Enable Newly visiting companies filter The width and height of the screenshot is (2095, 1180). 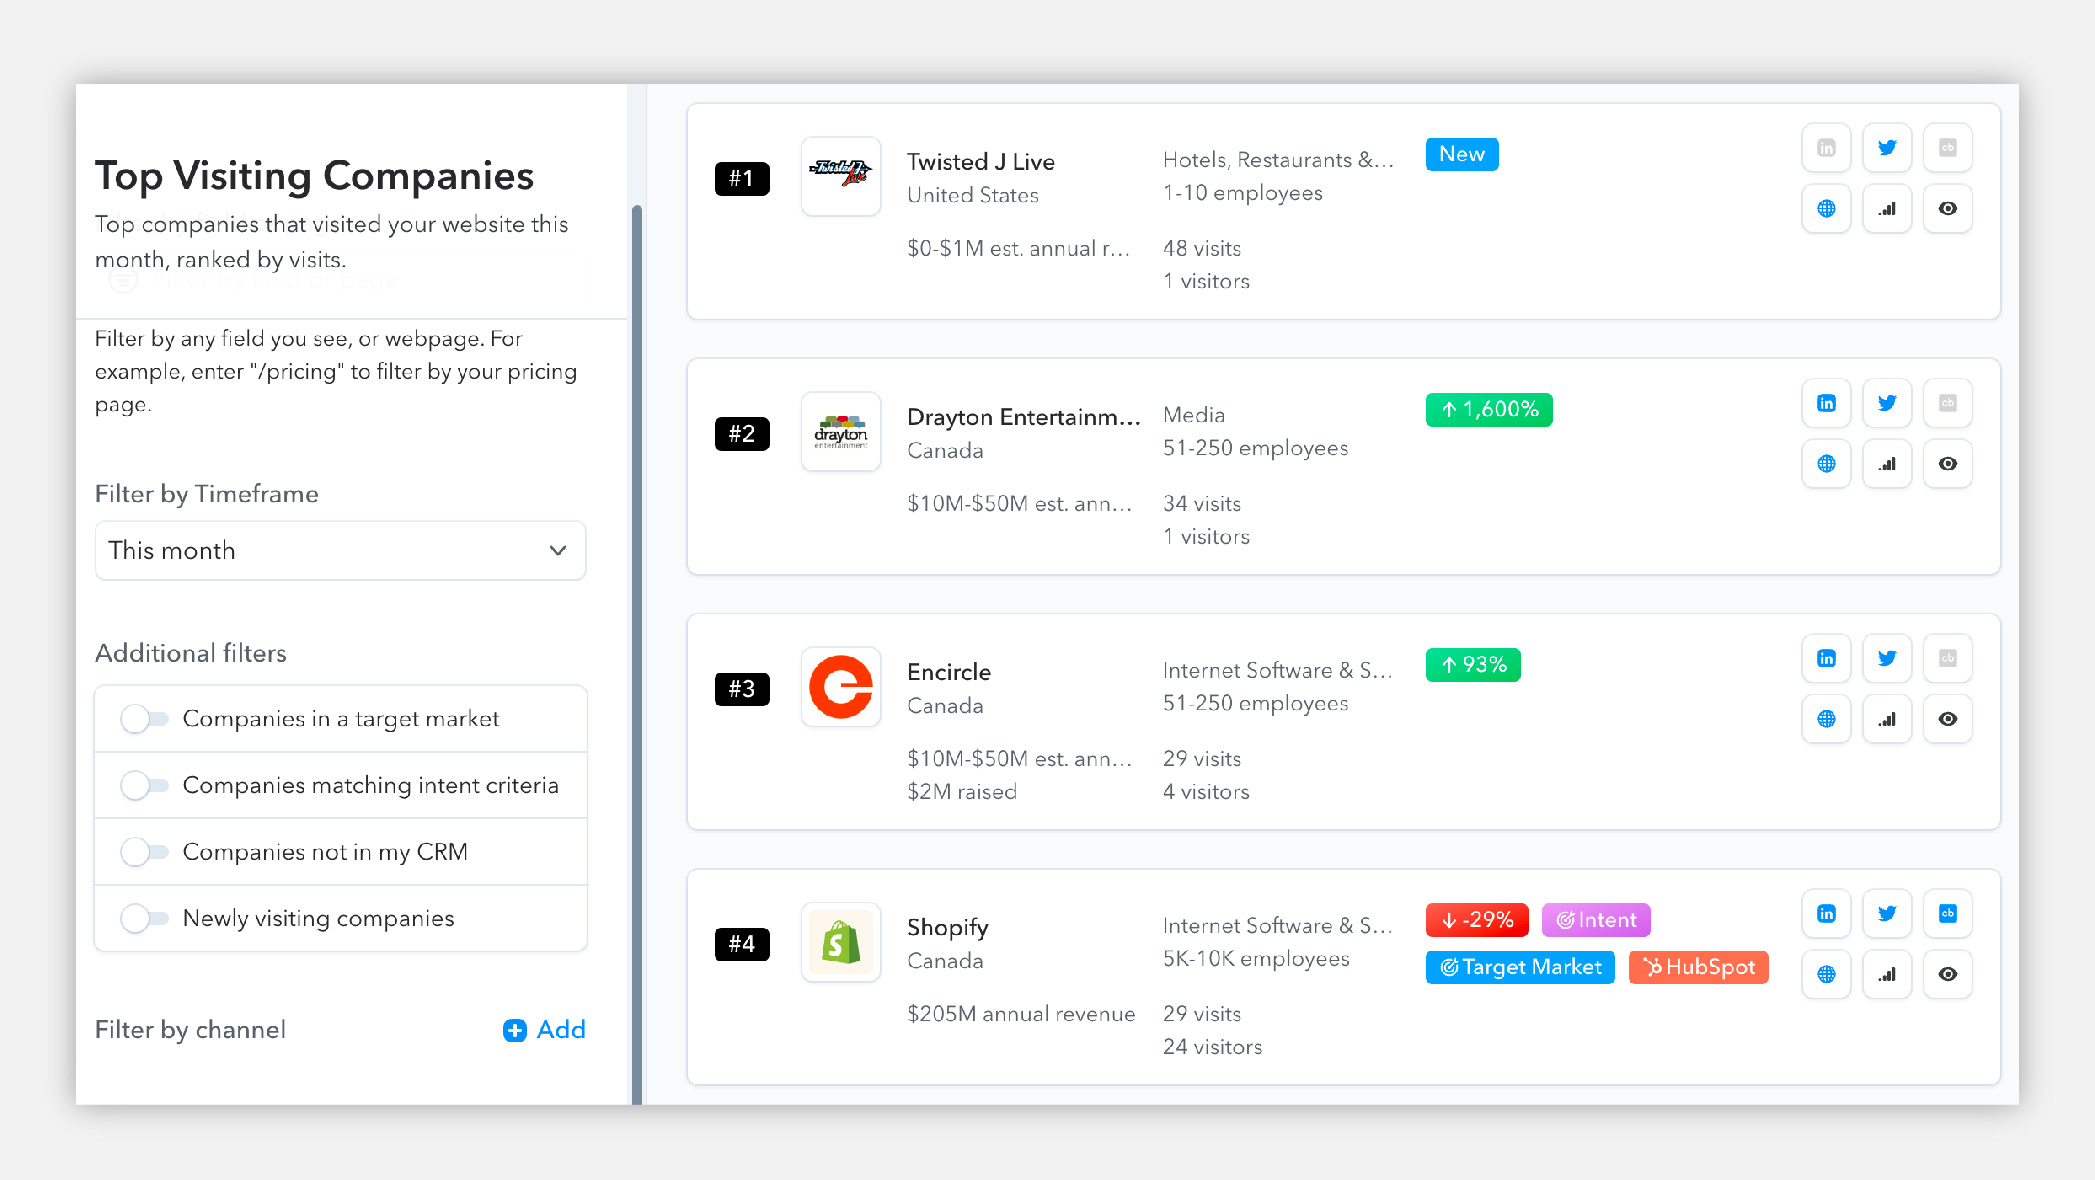point(144,918)
